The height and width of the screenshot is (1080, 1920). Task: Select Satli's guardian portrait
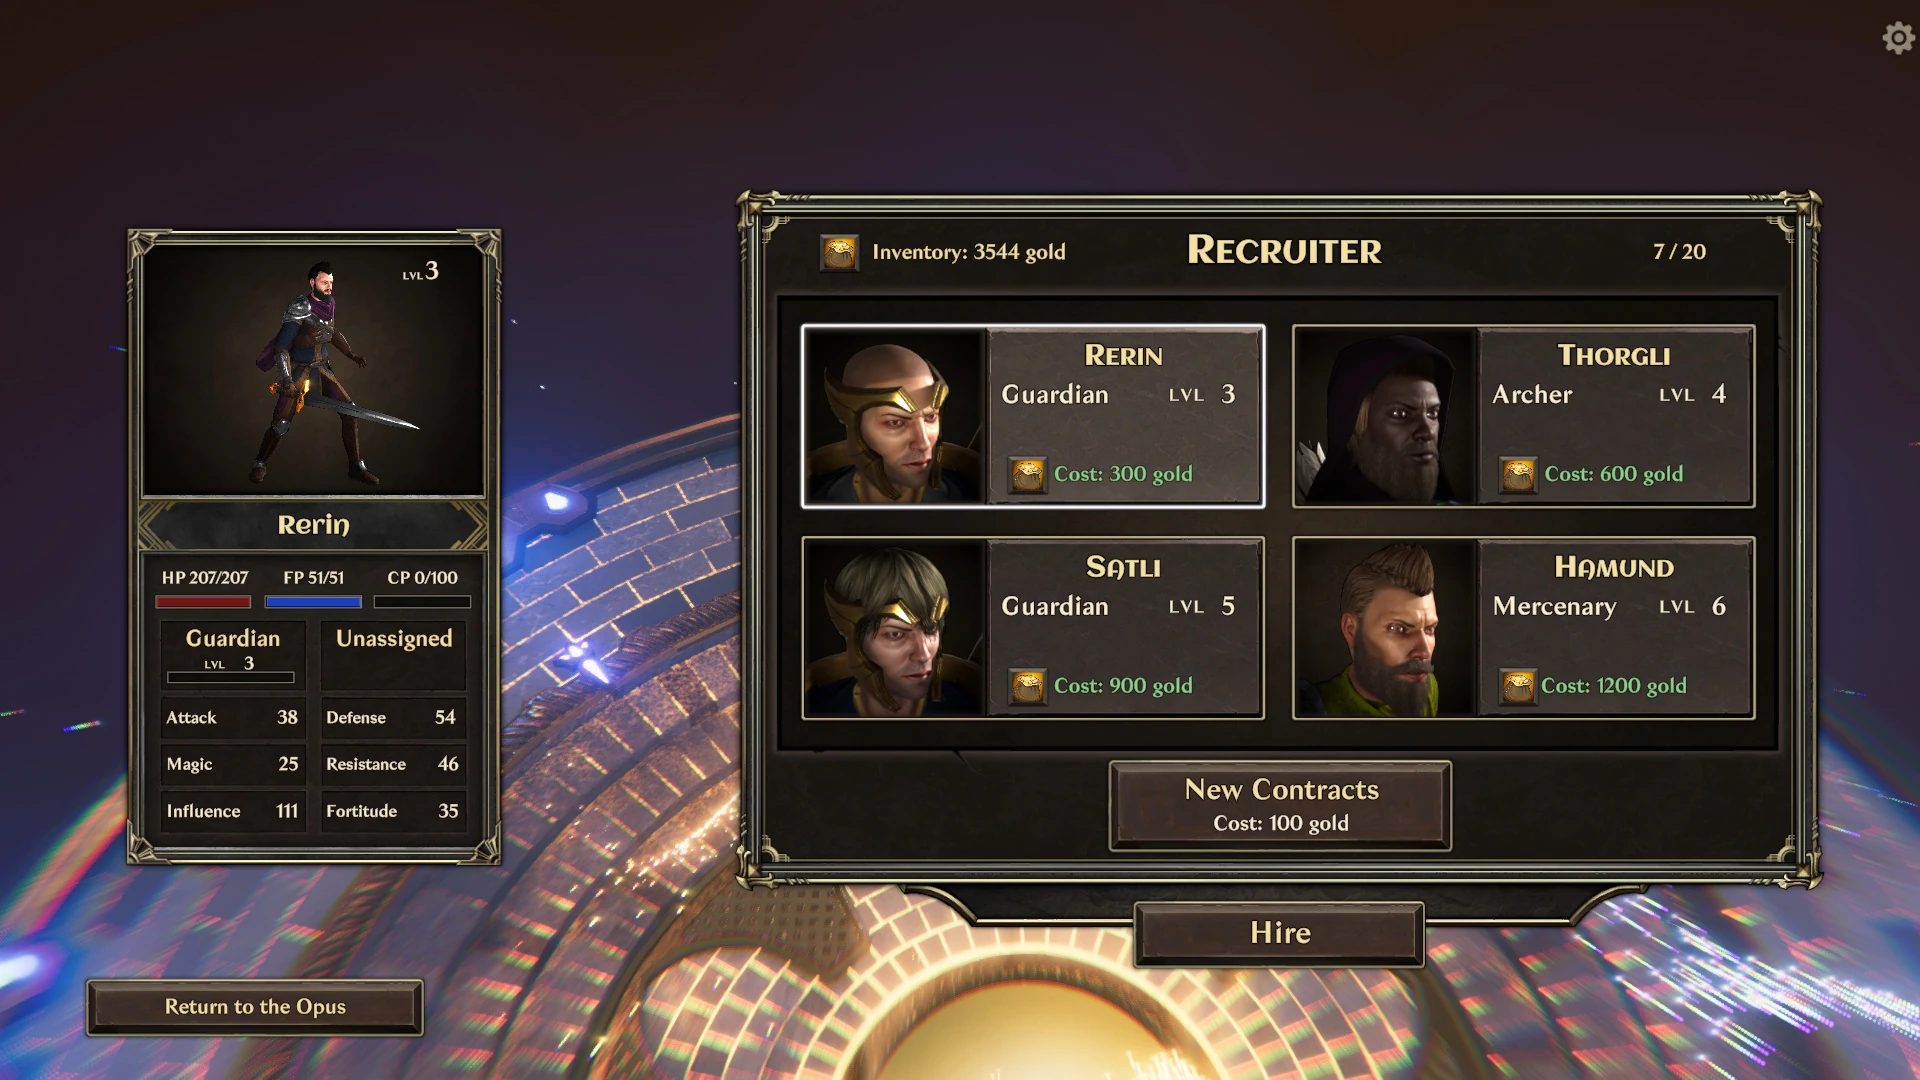click(895, 628)
